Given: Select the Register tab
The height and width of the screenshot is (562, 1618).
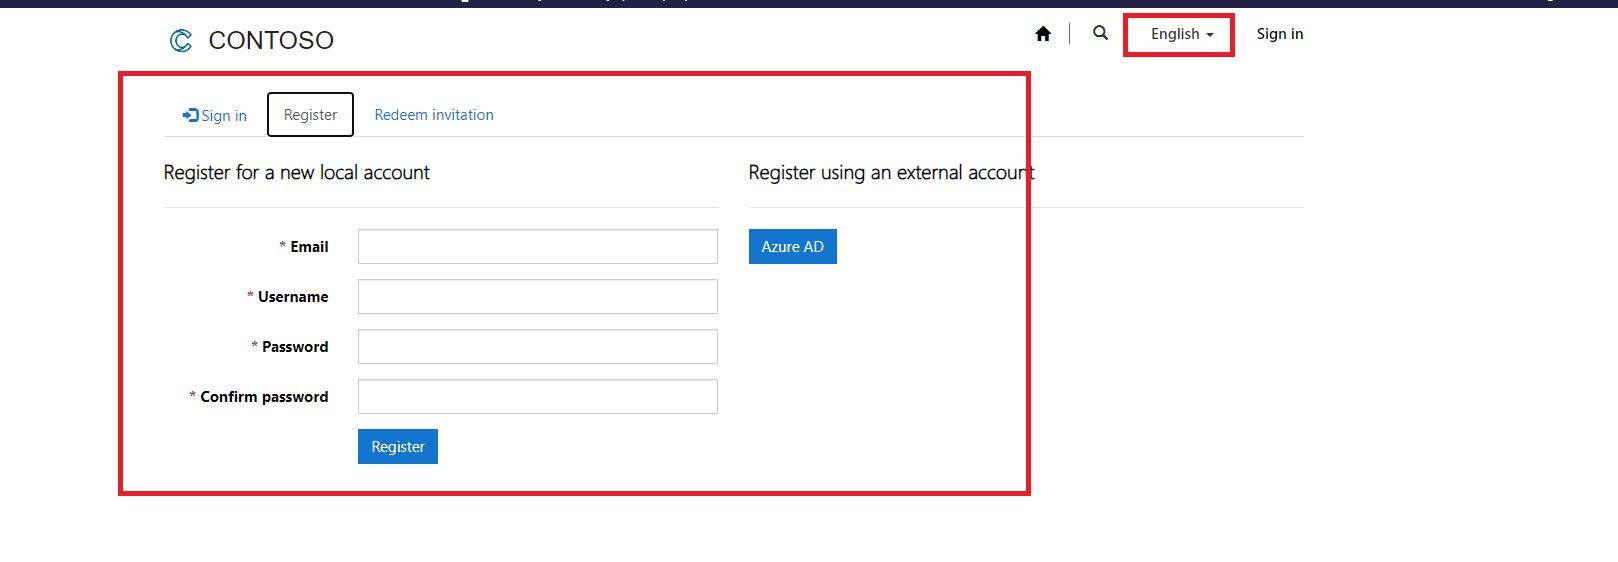Looking at the screenshot, I should click(310, 115).
